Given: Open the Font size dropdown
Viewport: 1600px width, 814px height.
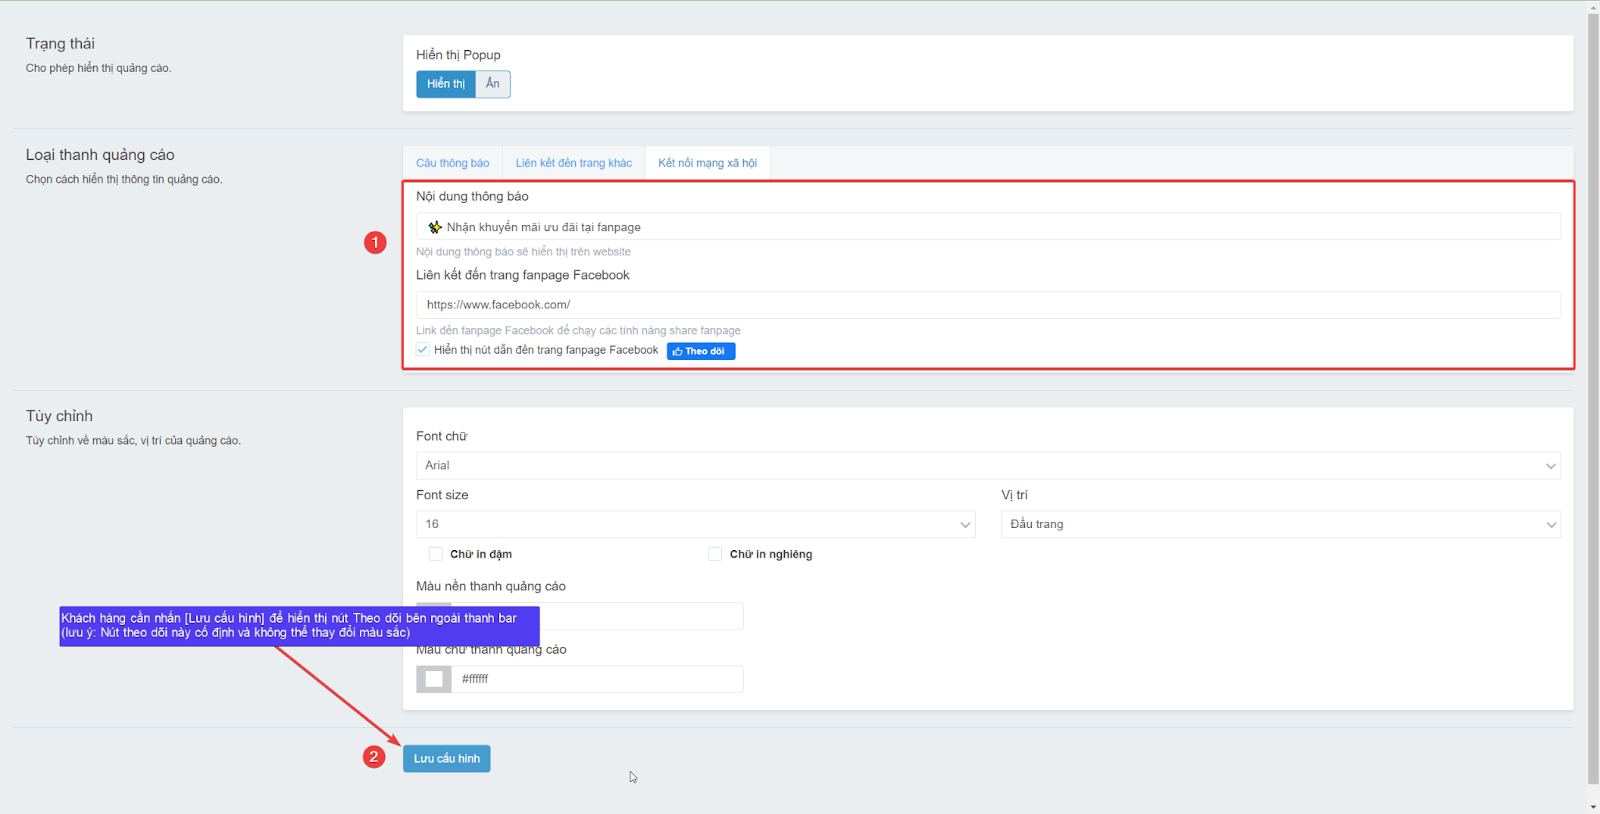Looking at the screenshot, I should tap(695, 524).
